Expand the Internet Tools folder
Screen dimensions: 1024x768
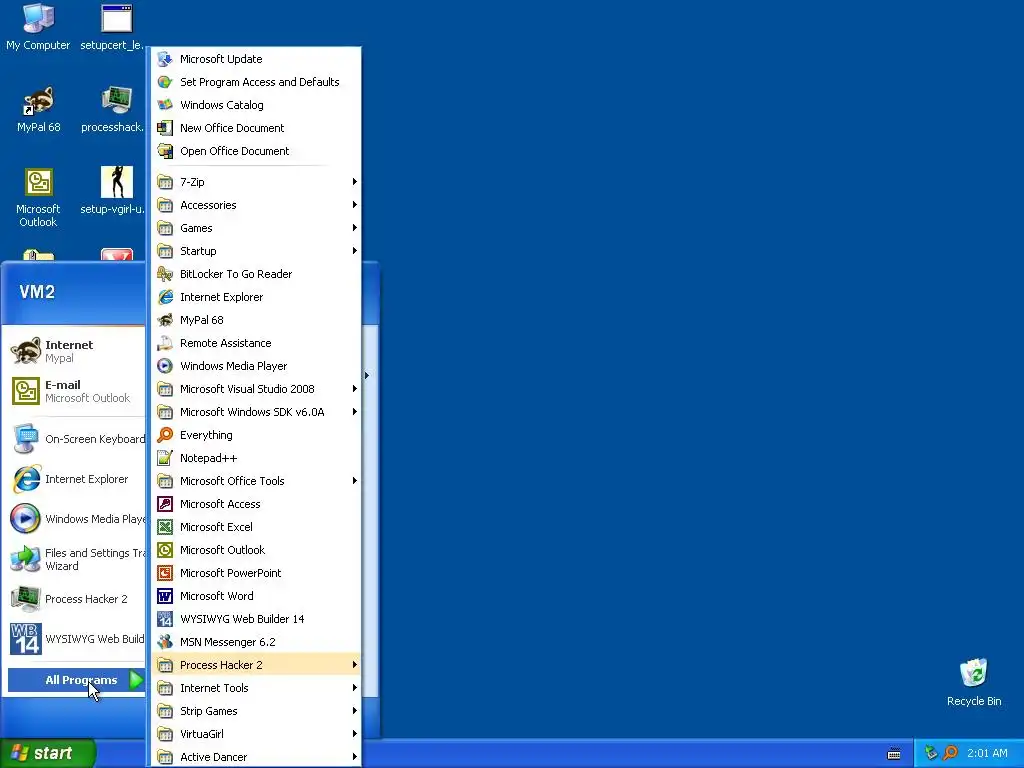point(255,688)
